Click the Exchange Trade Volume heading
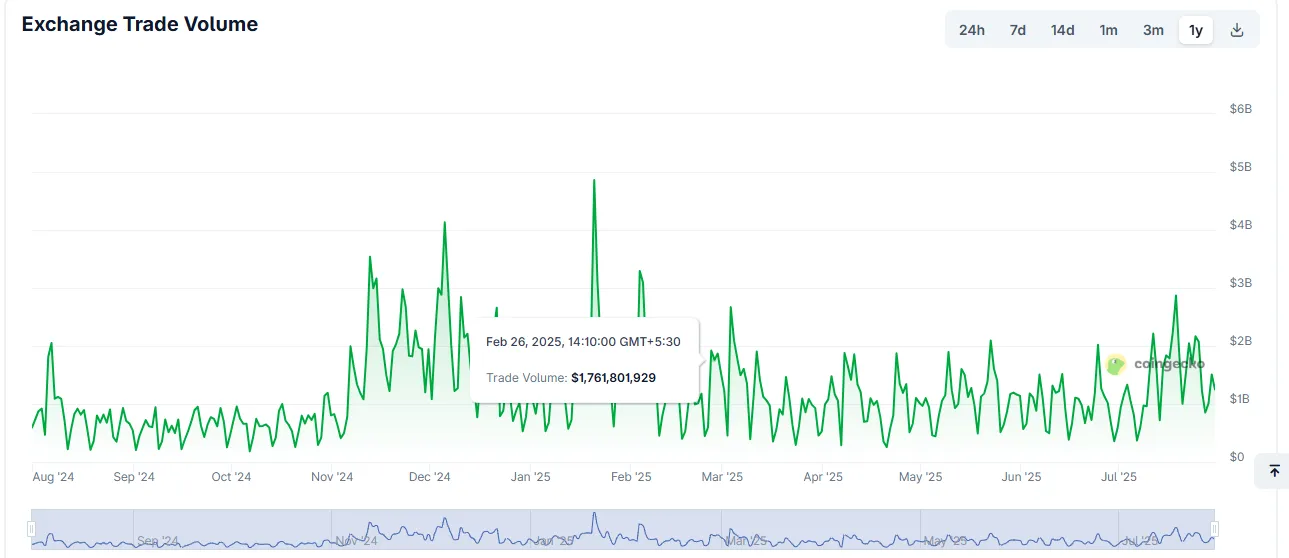The image size is (1289, 558). pyautogui.click(x=140, y=25)
